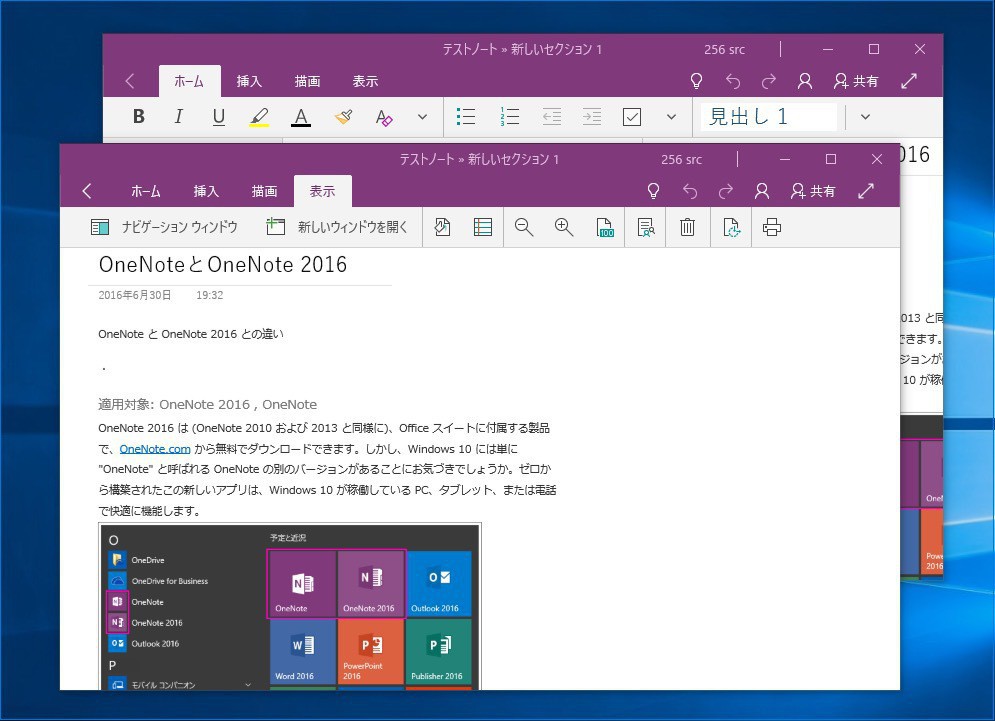Screen dimensions: 995x721
Task: Open the deleted notes trash icon
Action: (687, 227)
